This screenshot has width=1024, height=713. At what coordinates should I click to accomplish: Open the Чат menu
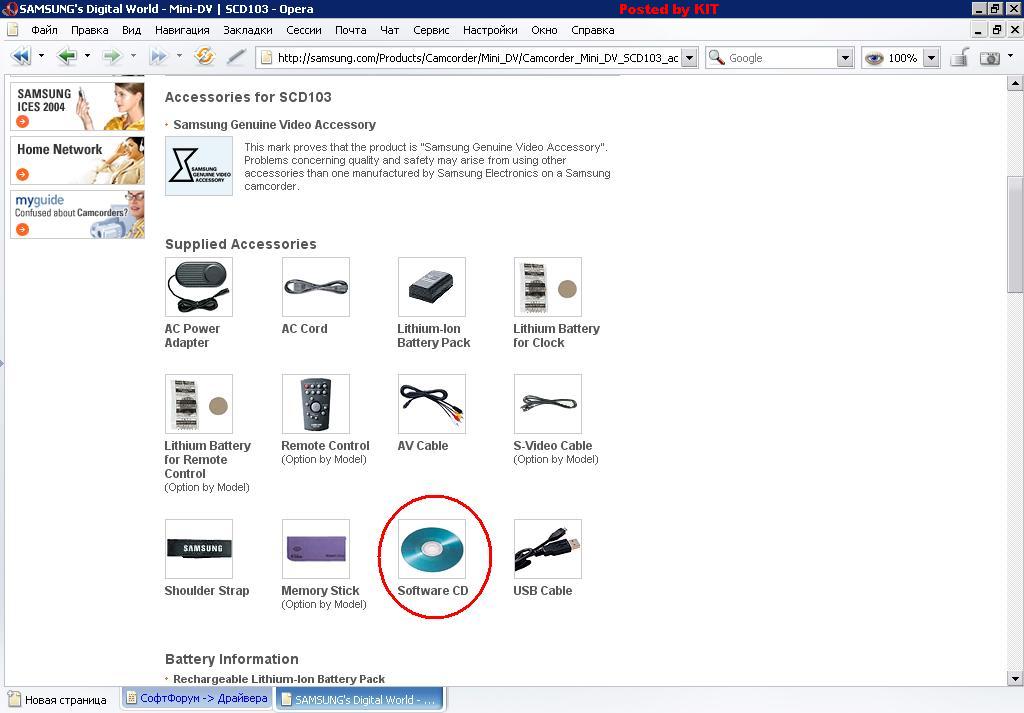click(389, 30)
